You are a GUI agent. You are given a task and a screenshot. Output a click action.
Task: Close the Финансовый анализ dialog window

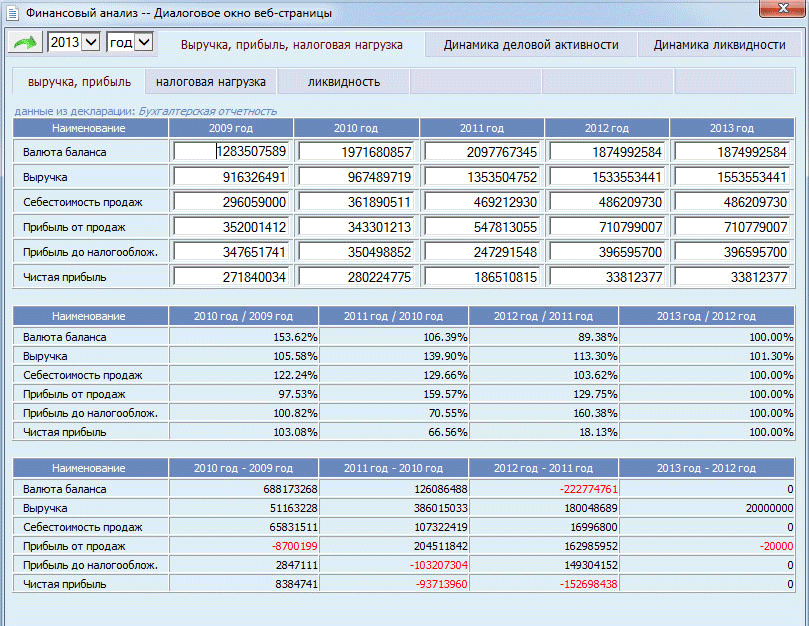783,8
